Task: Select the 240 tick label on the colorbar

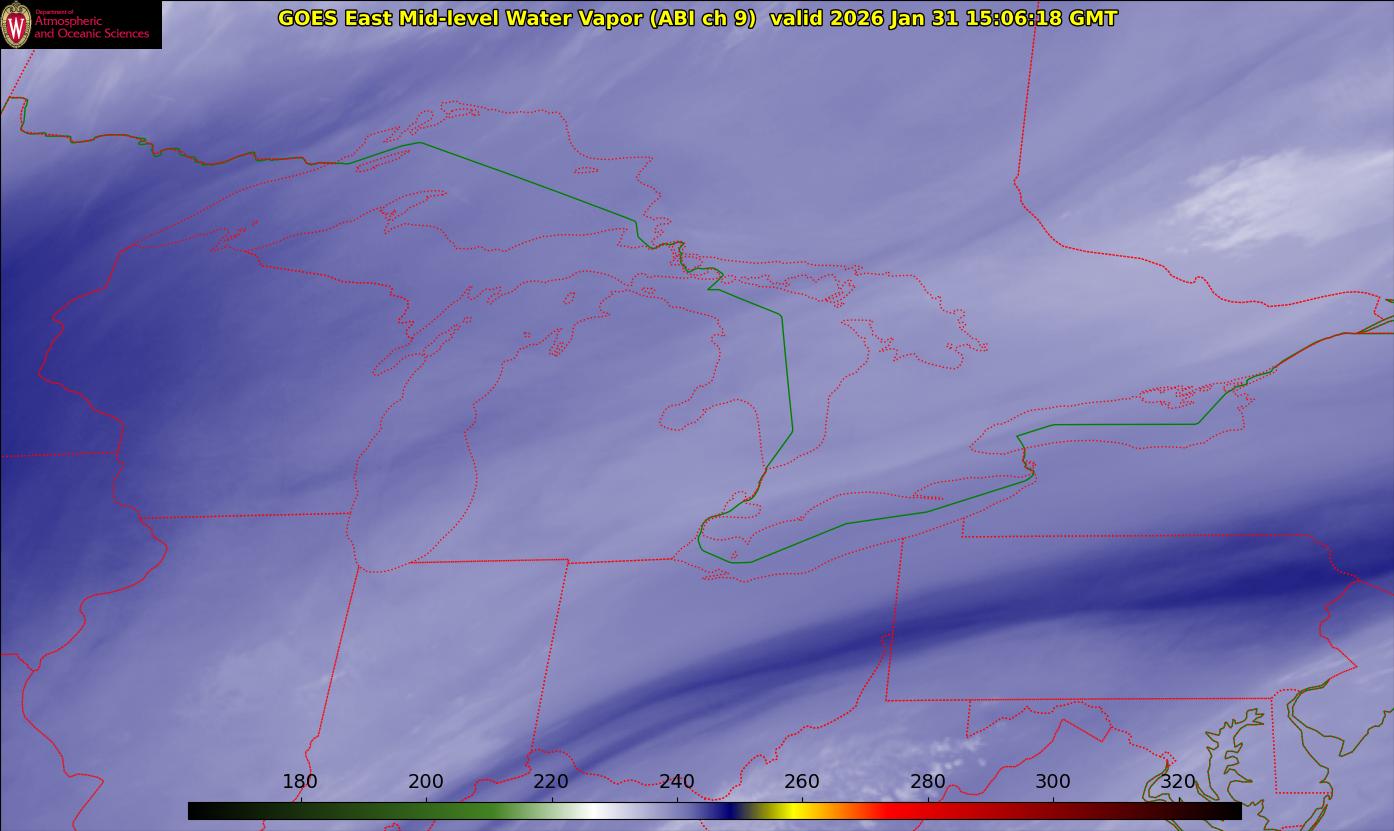Action: [x=677, y=782]
